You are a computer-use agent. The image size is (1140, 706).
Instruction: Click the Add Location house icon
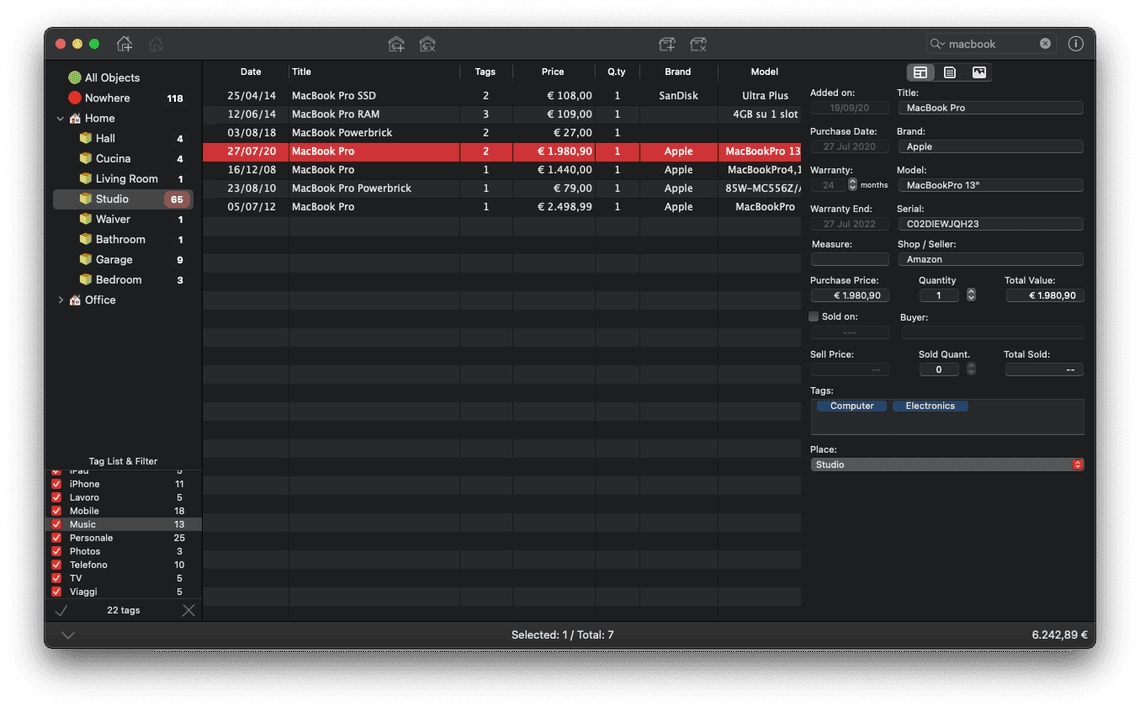[x=124, y=44]
